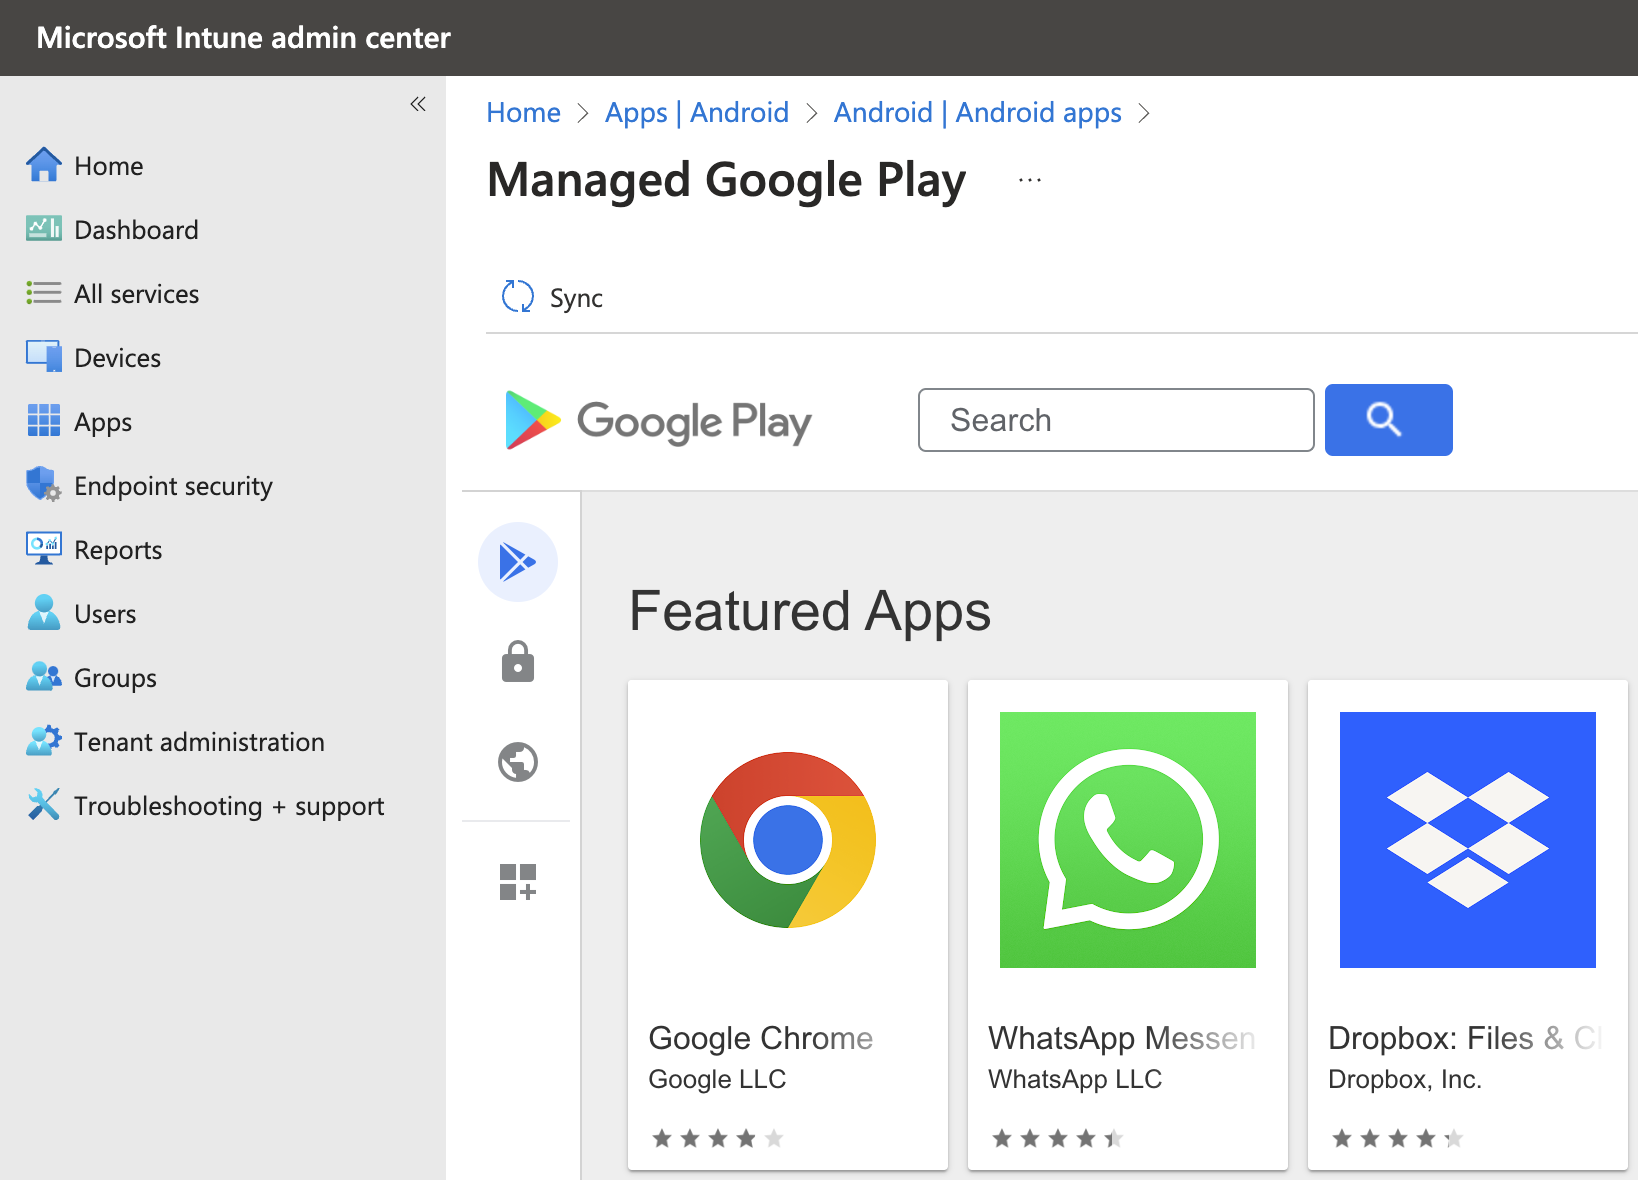Click the WhatsApp Messenger app title

coord(1121,1038)
